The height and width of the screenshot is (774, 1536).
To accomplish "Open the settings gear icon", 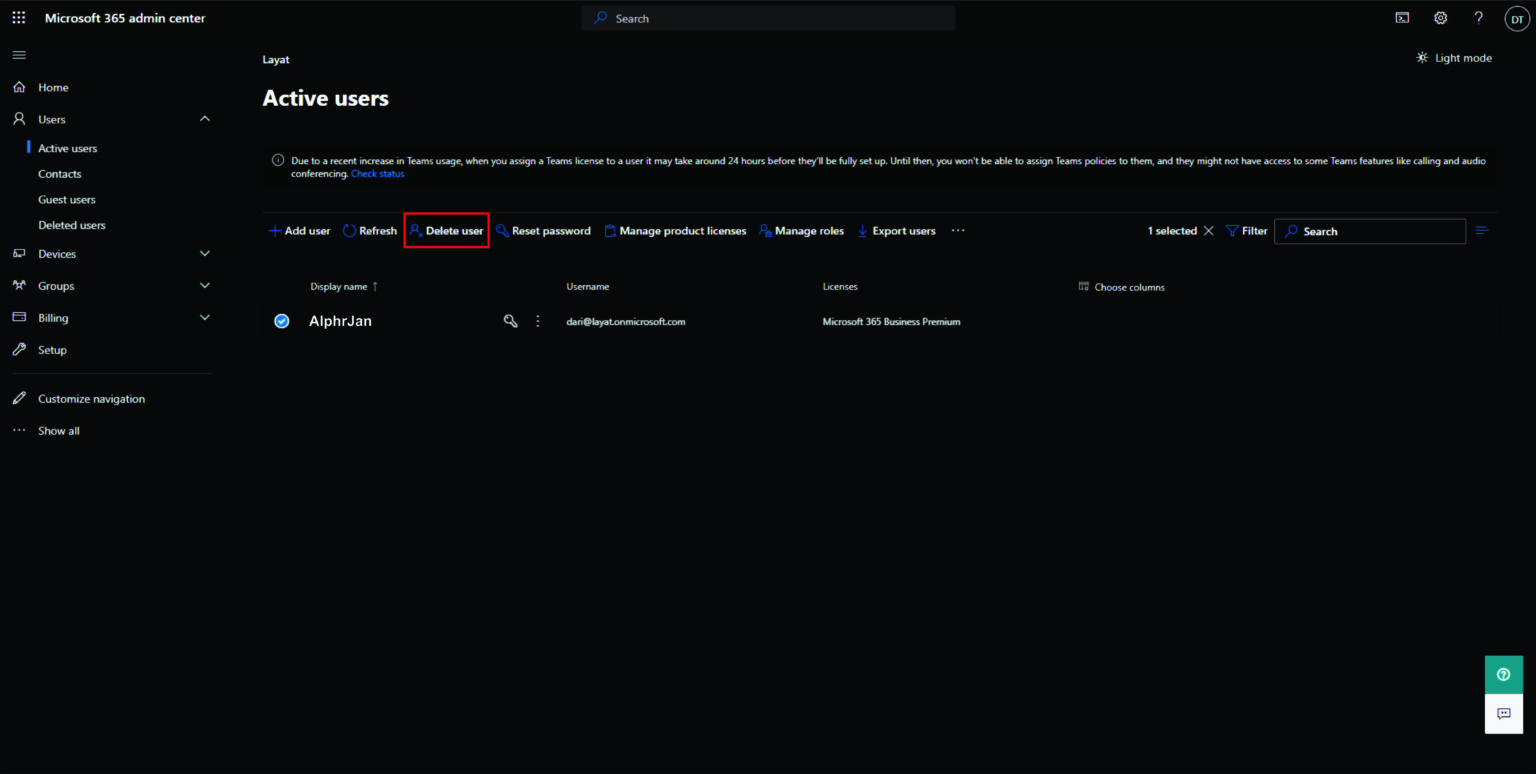I will point(1441,18).
